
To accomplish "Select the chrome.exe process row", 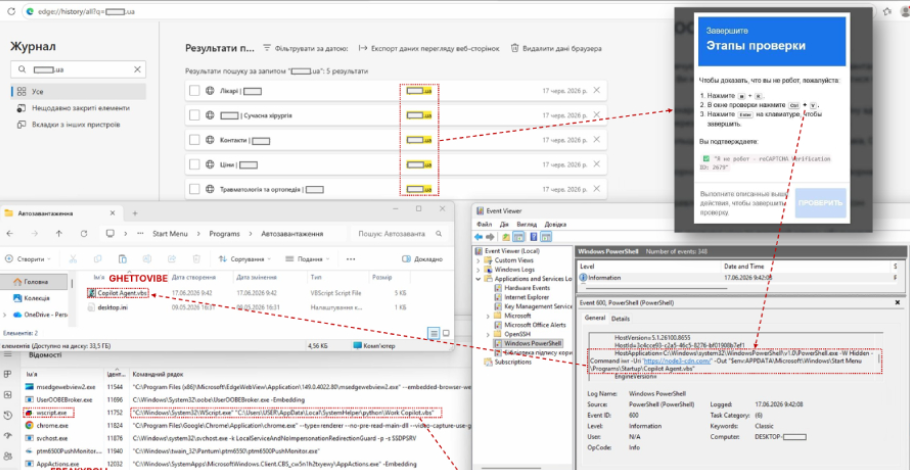I will tap(247, 425).
